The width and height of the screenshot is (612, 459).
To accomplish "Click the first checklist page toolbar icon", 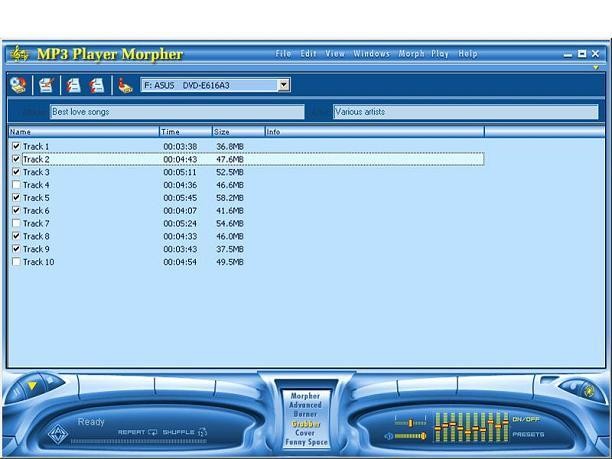I will [73, 85].
